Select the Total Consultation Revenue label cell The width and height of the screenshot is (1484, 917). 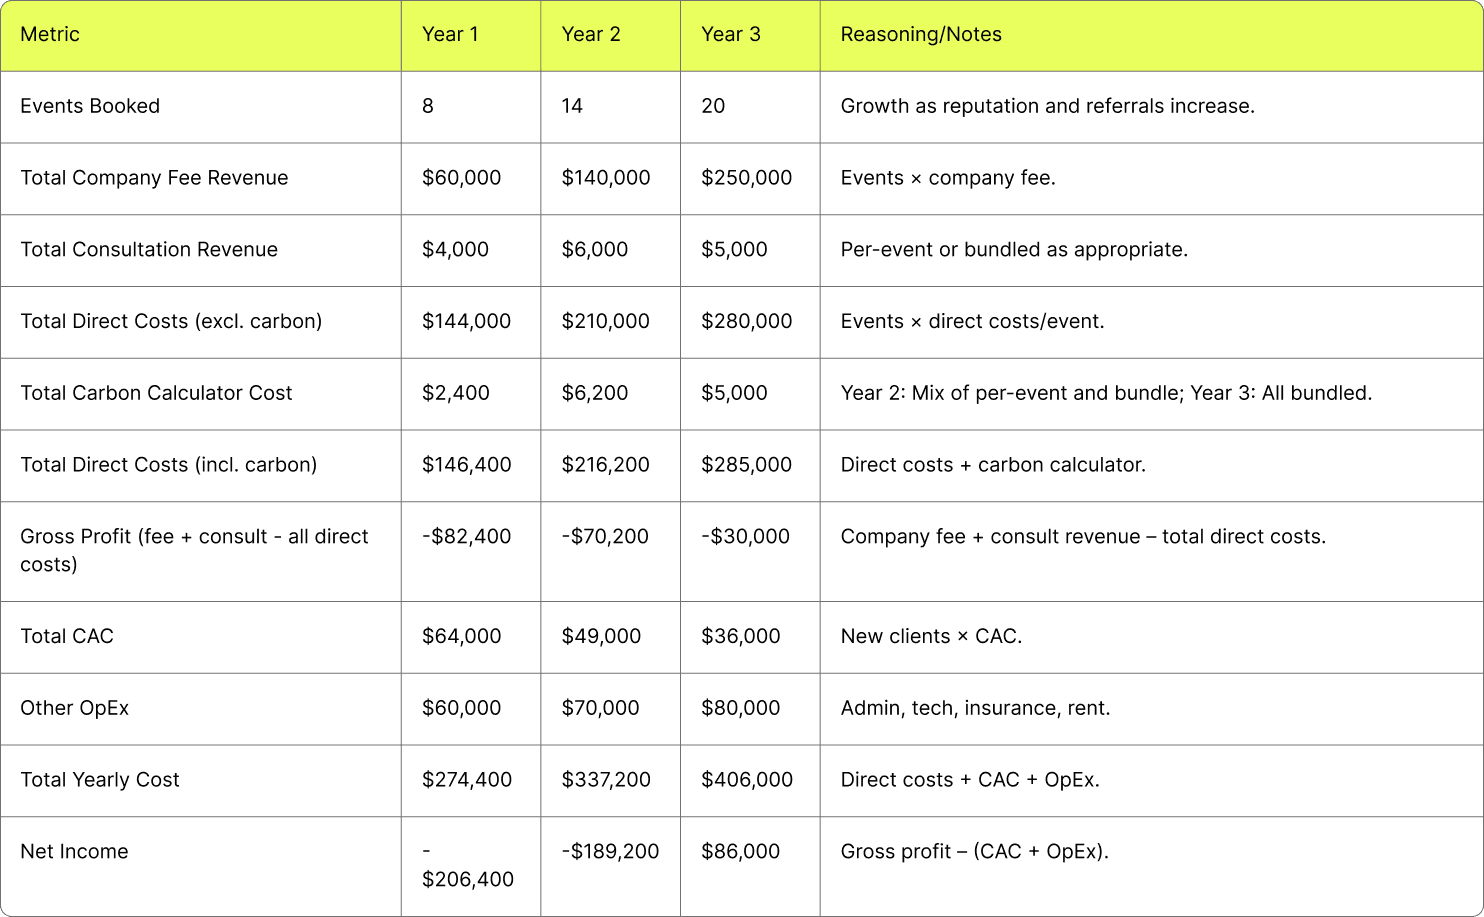(x=149, y=250)
